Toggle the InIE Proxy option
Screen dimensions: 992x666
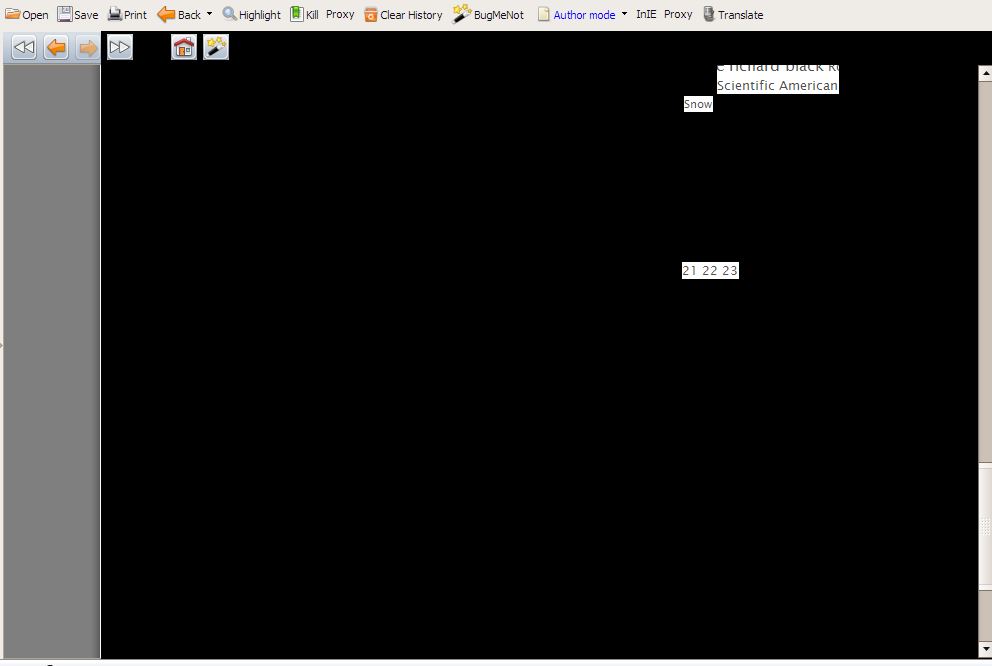tap(664, 15)
